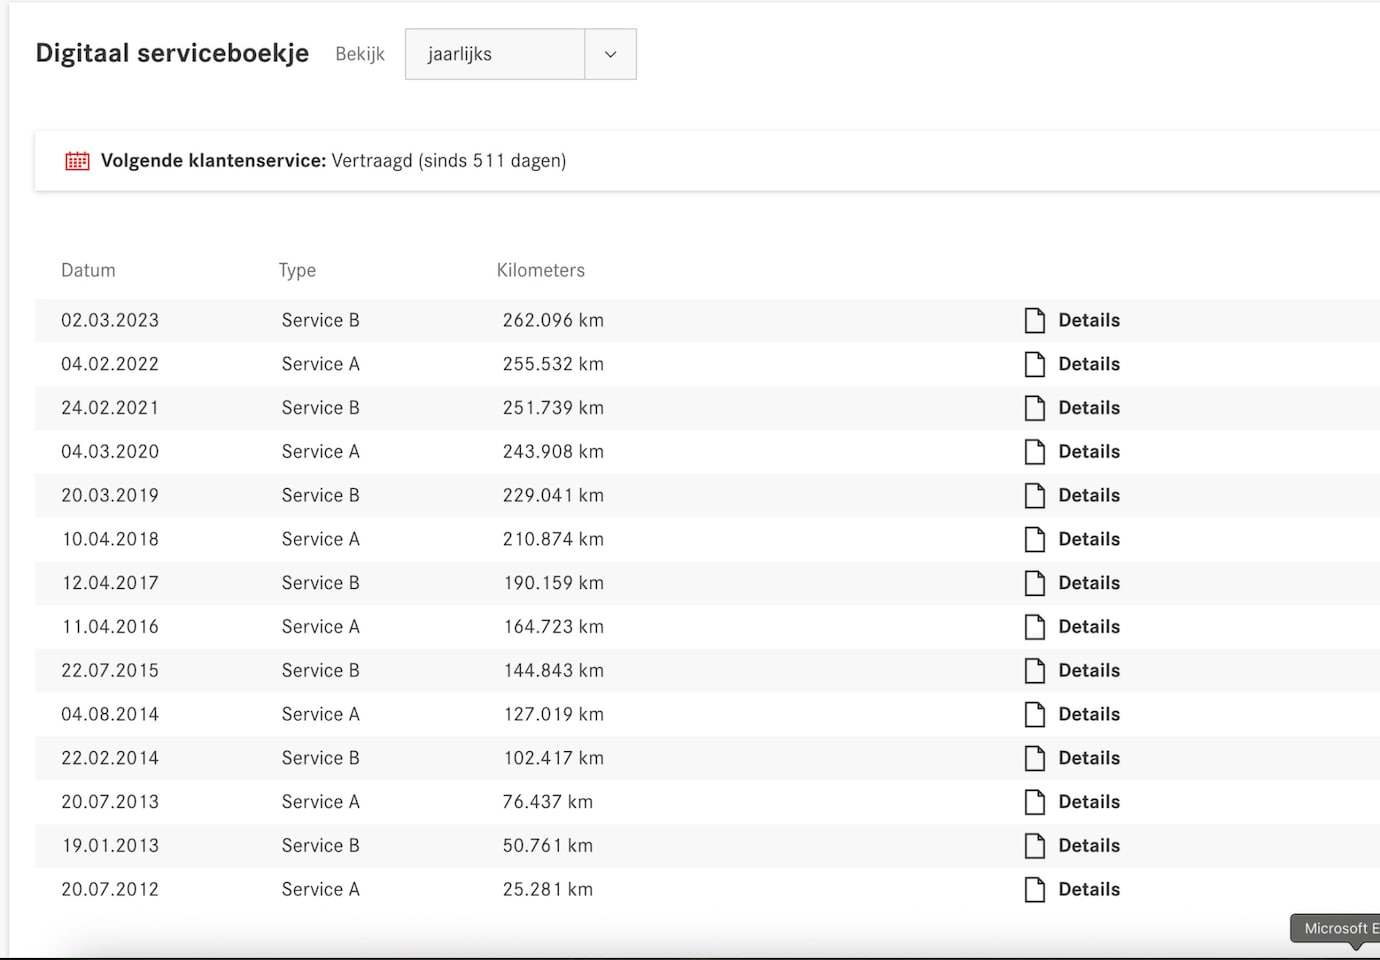Open Details for the 229.041 km service

(1089, 495)
